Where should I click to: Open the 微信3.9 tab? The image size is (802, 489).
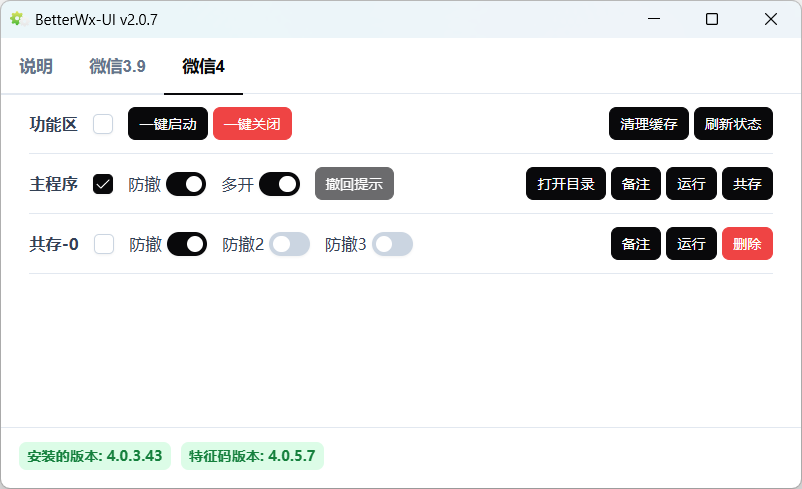point(117,67)
